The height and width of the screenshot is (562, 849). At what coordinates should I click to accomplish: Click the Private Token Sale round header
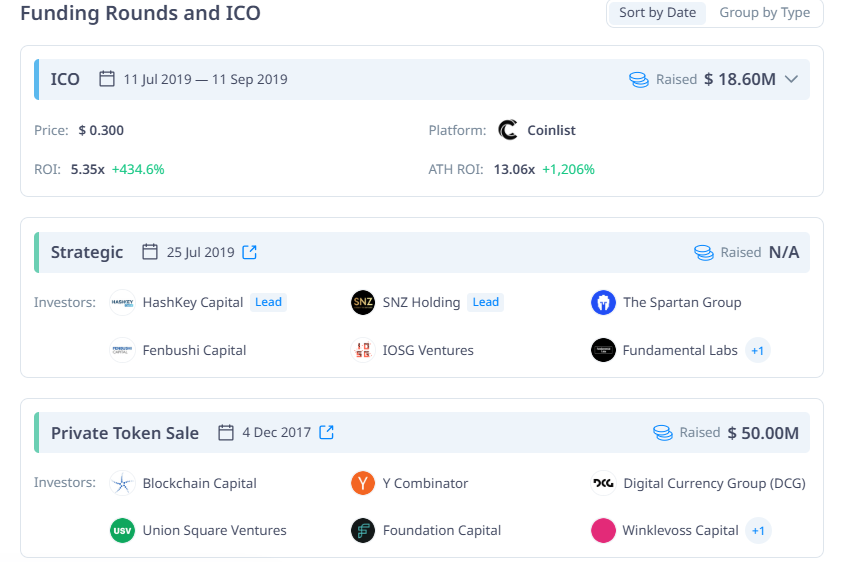click(422, 433)
